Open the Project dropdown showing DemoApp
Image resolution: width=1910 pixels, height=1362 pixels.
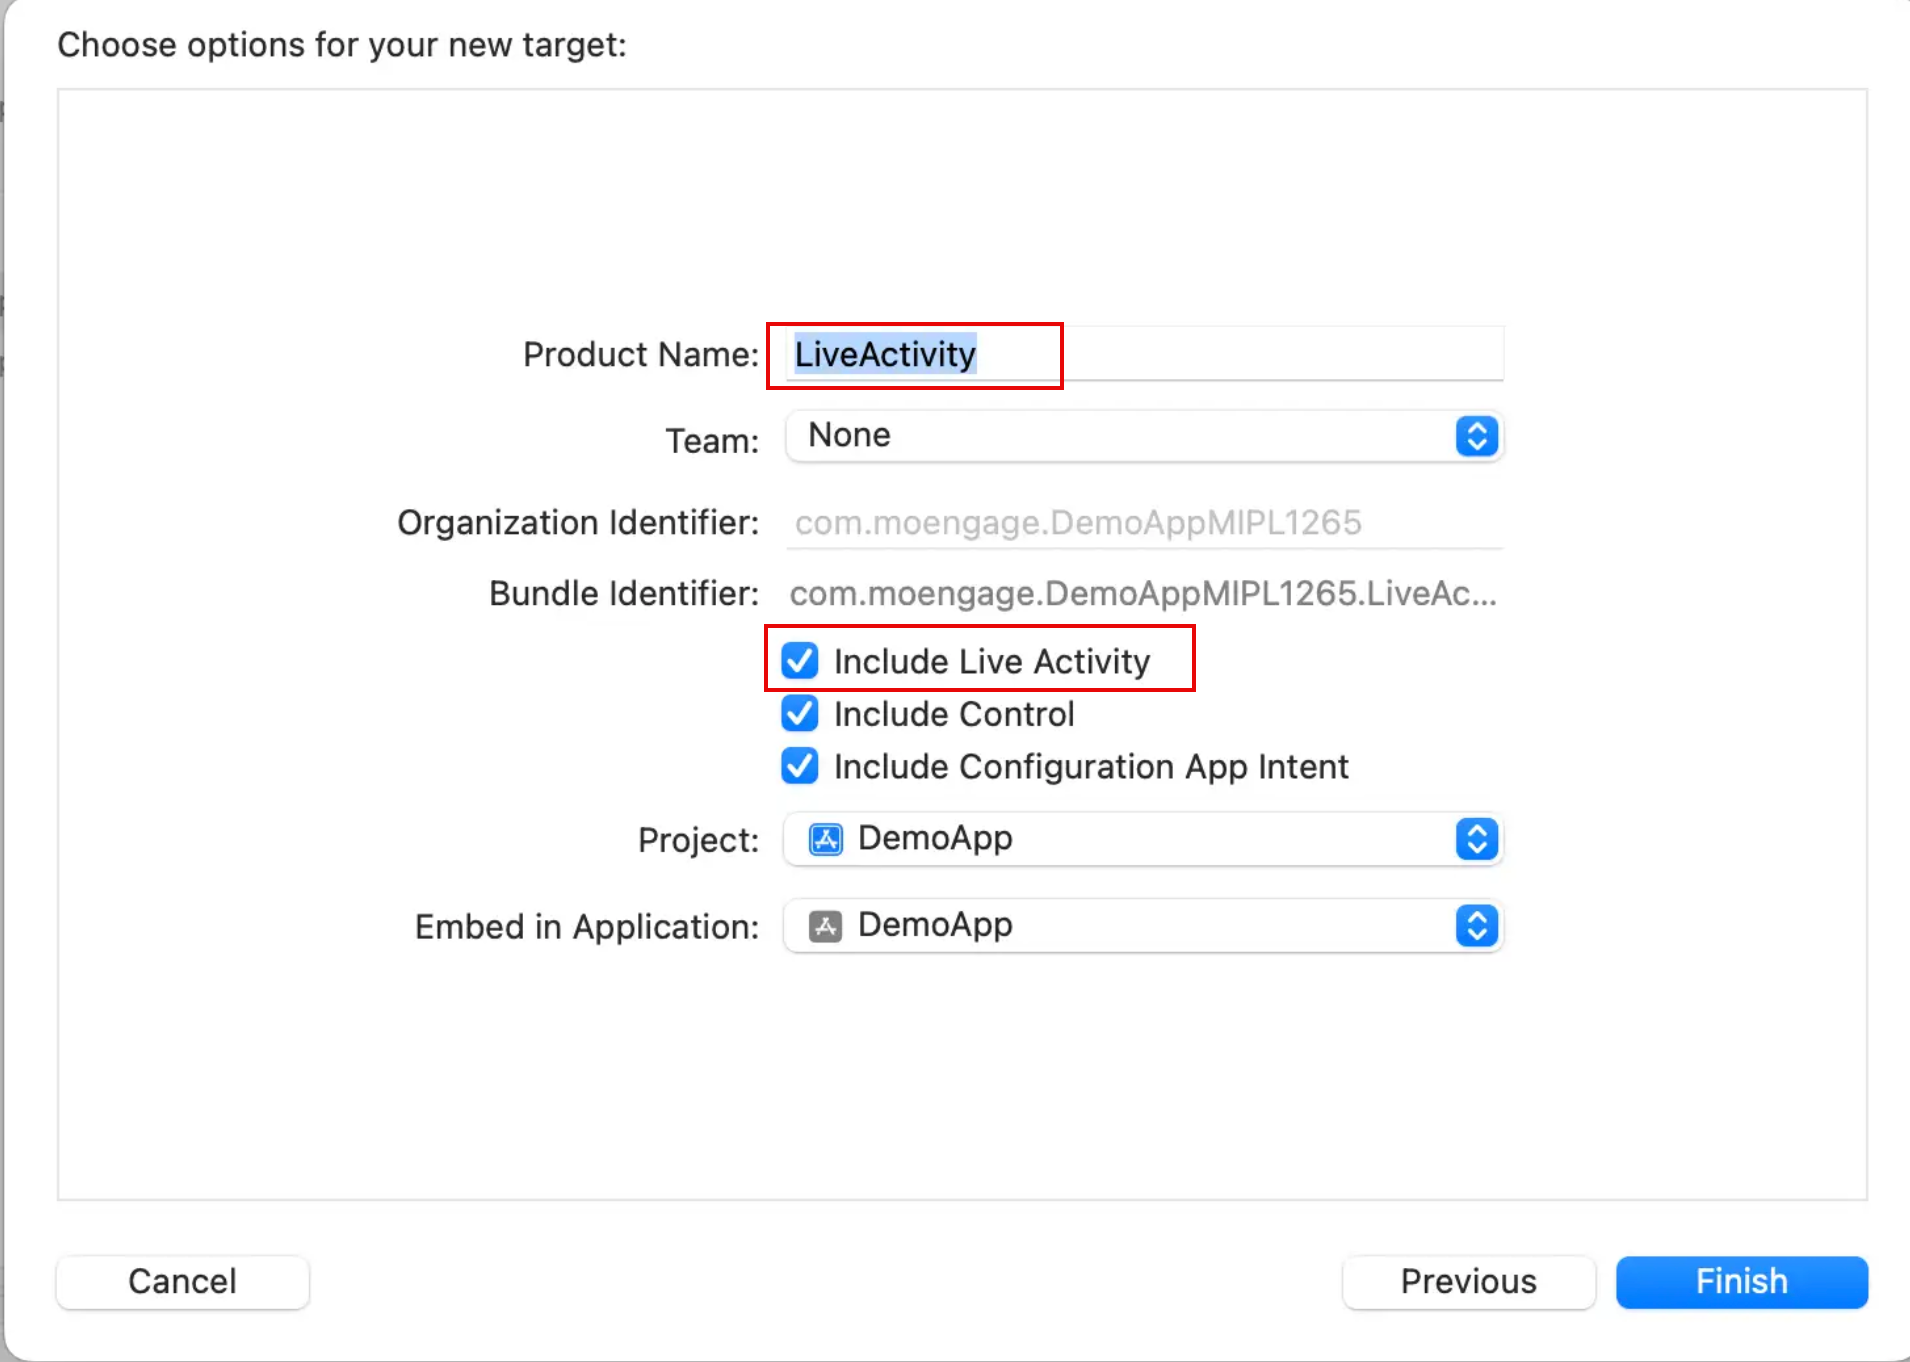coord(1144,839)
